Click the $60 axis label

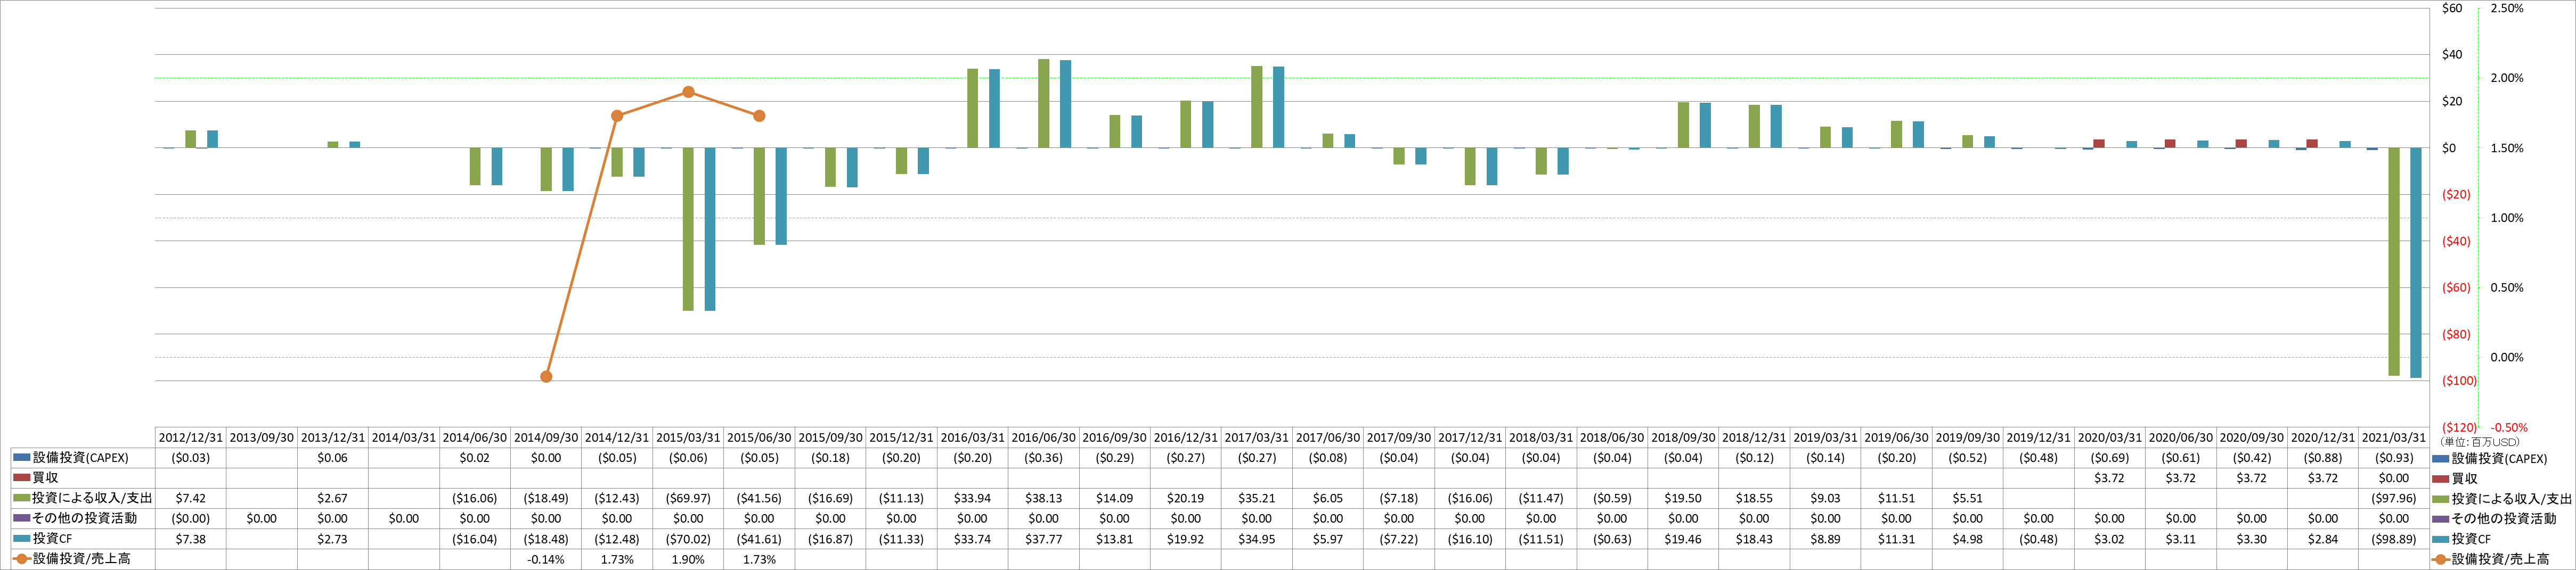coord(2452,8)
